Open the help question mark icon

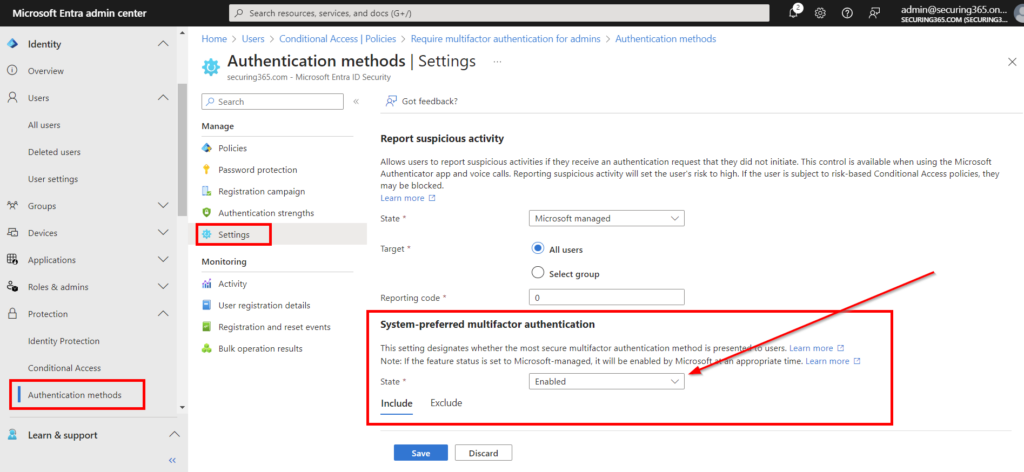coord(847,13)
